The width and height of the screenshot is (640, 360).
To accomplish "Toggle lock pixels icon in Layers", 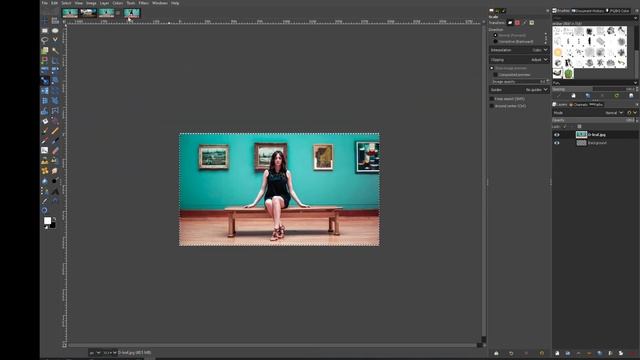I will (565, 127).
